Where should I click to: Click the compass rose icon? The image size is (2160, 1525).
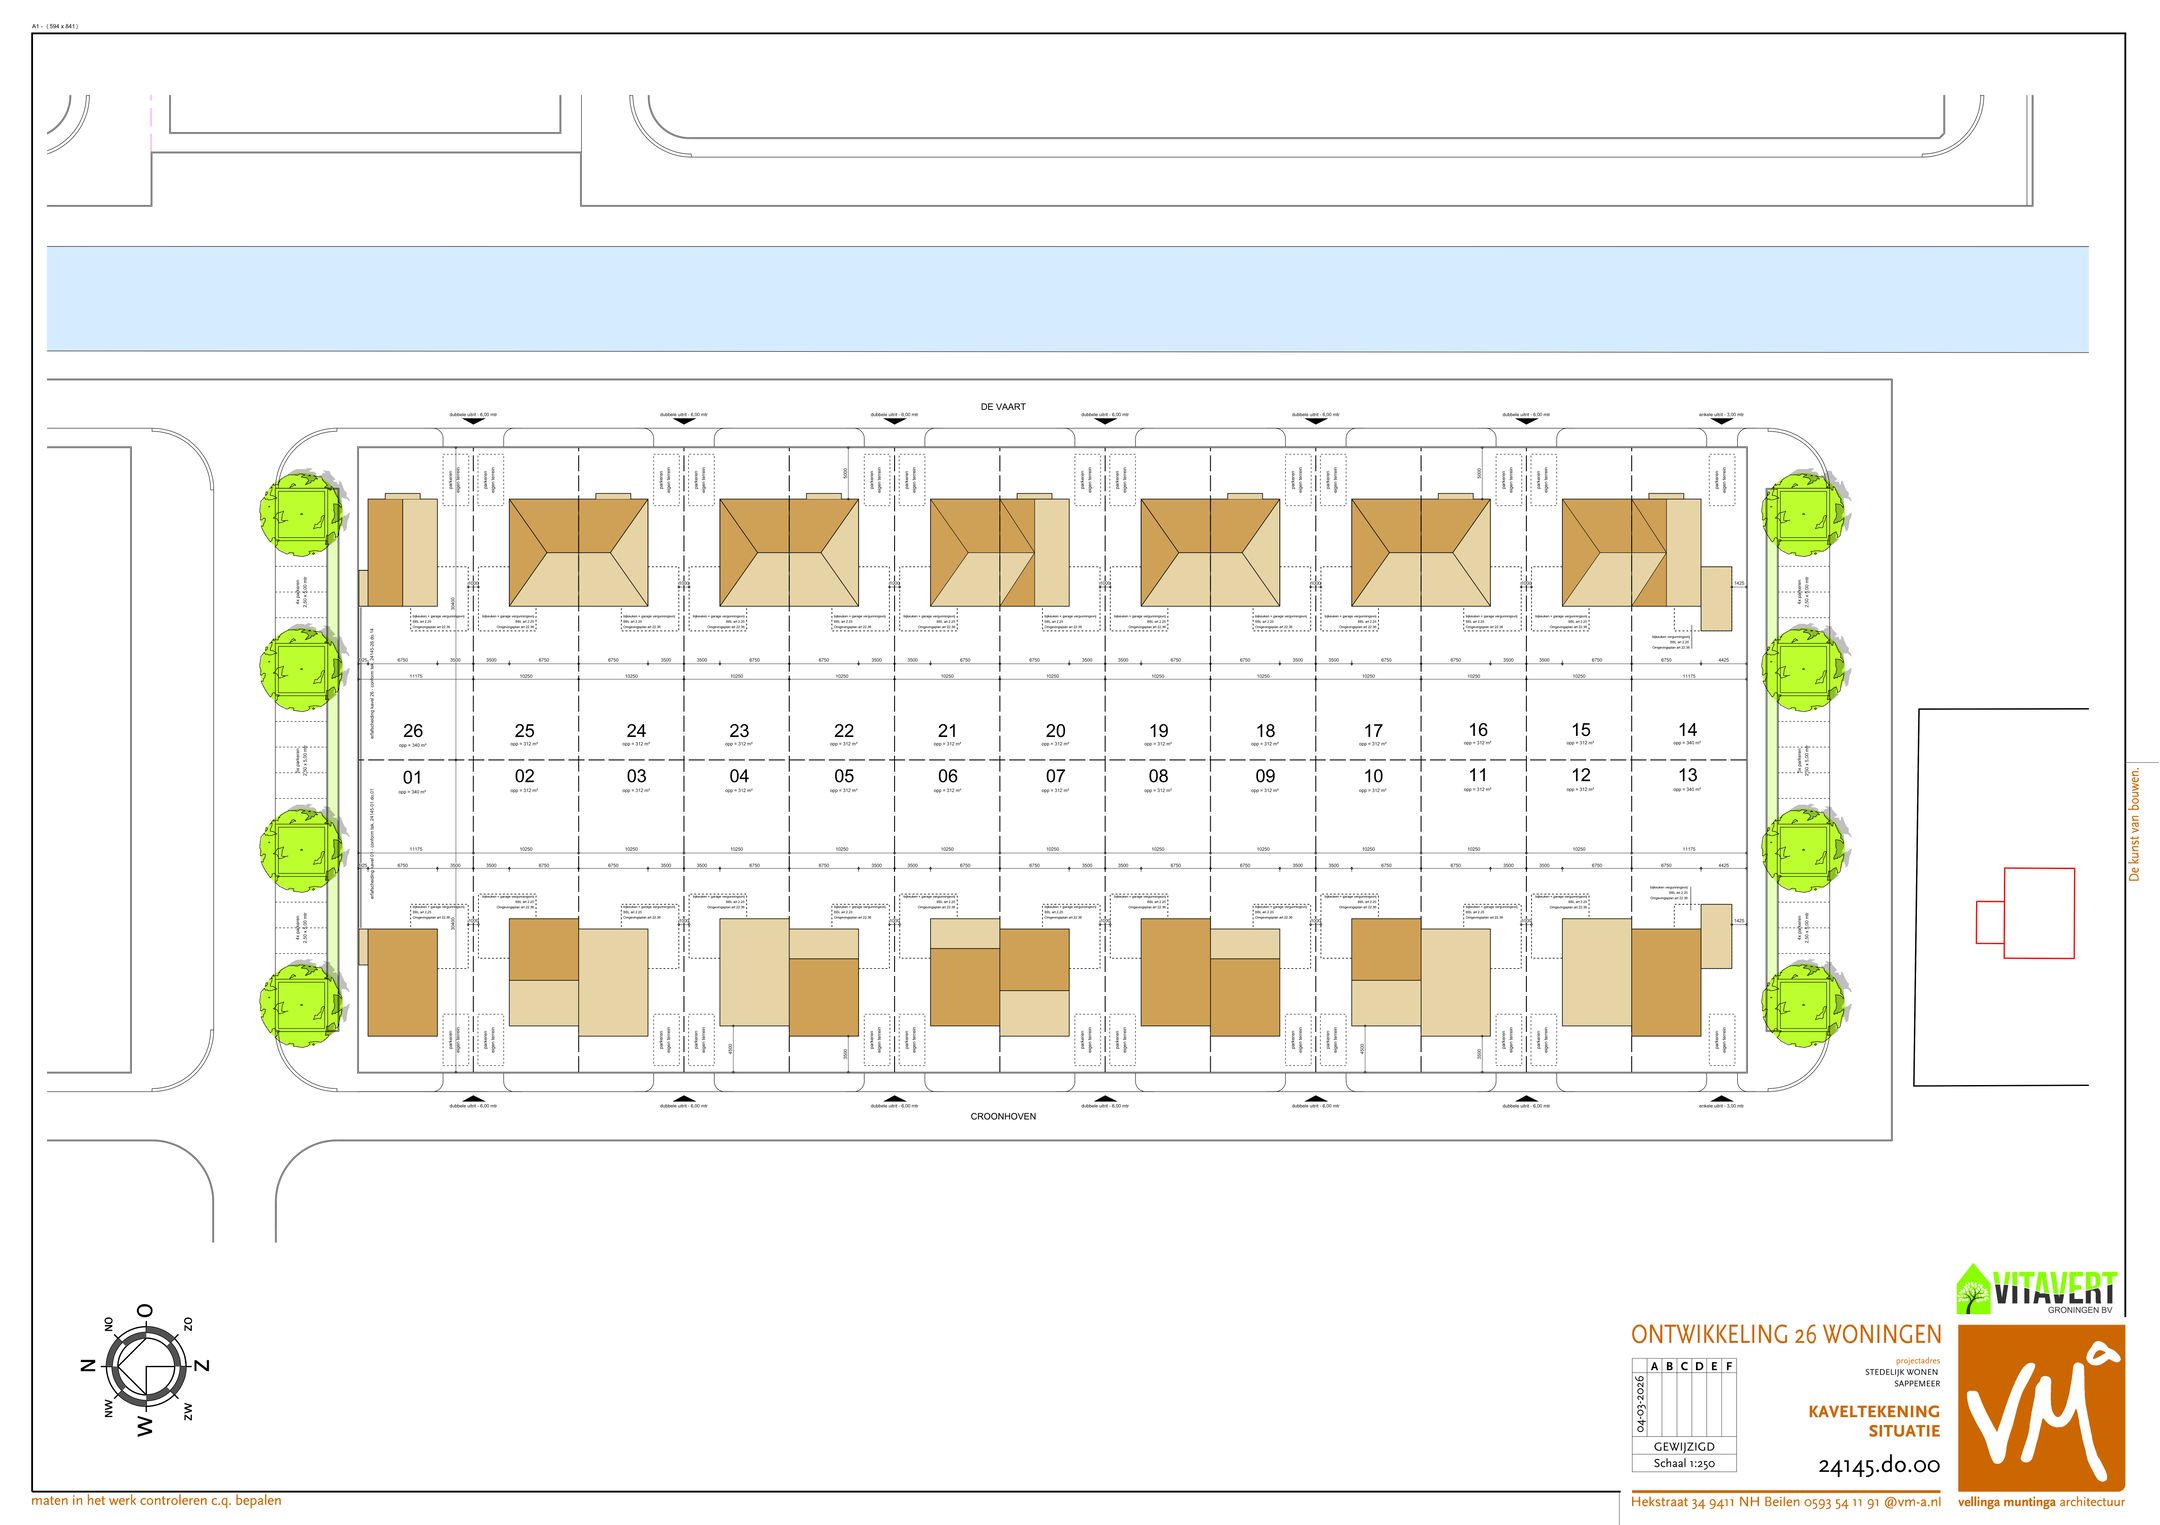pyautogui.click(x=146, y=1367)
